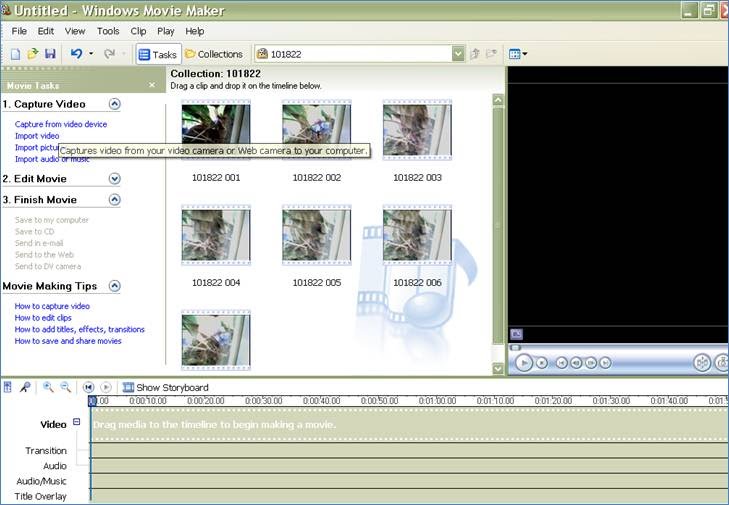Click the timeline ruler at 0:00:30.00
Screen dimensions: 729x505
pos(264,401)
